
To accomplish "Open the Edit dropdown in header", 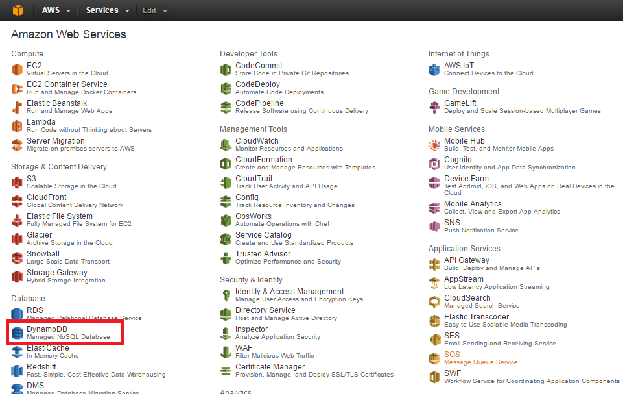I will point(155,11).
